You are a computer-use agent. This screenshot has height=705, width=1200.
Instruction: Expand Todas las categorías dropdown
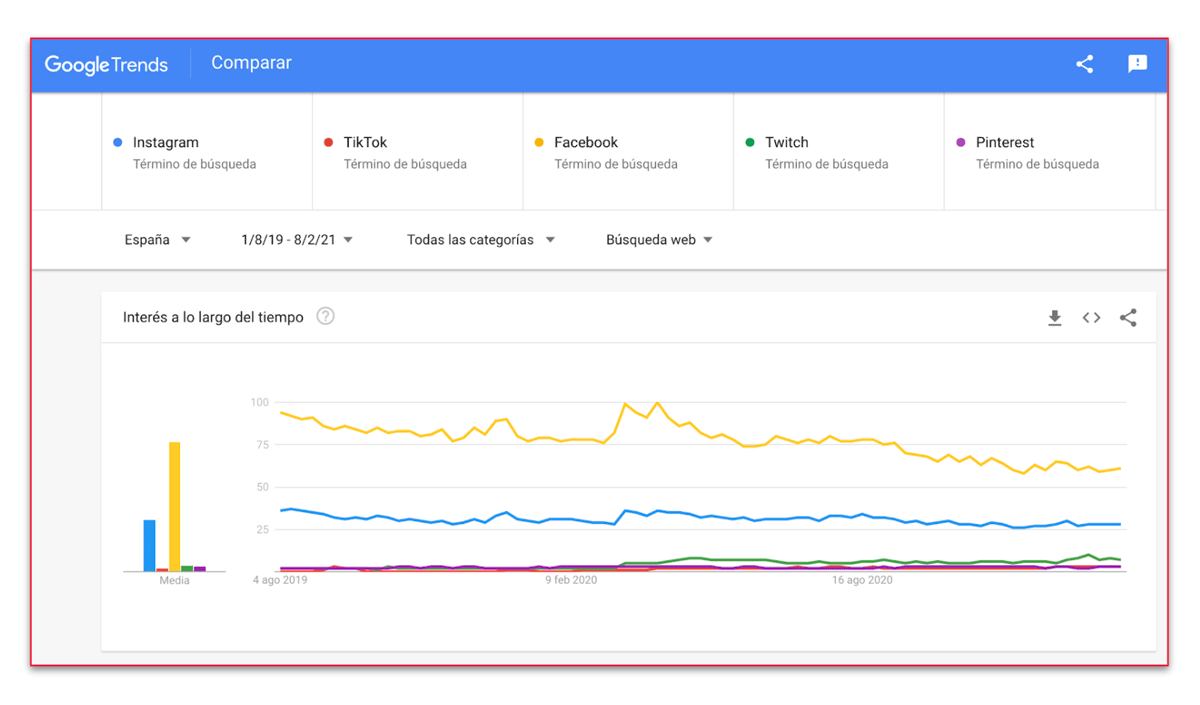pos(480,240)
